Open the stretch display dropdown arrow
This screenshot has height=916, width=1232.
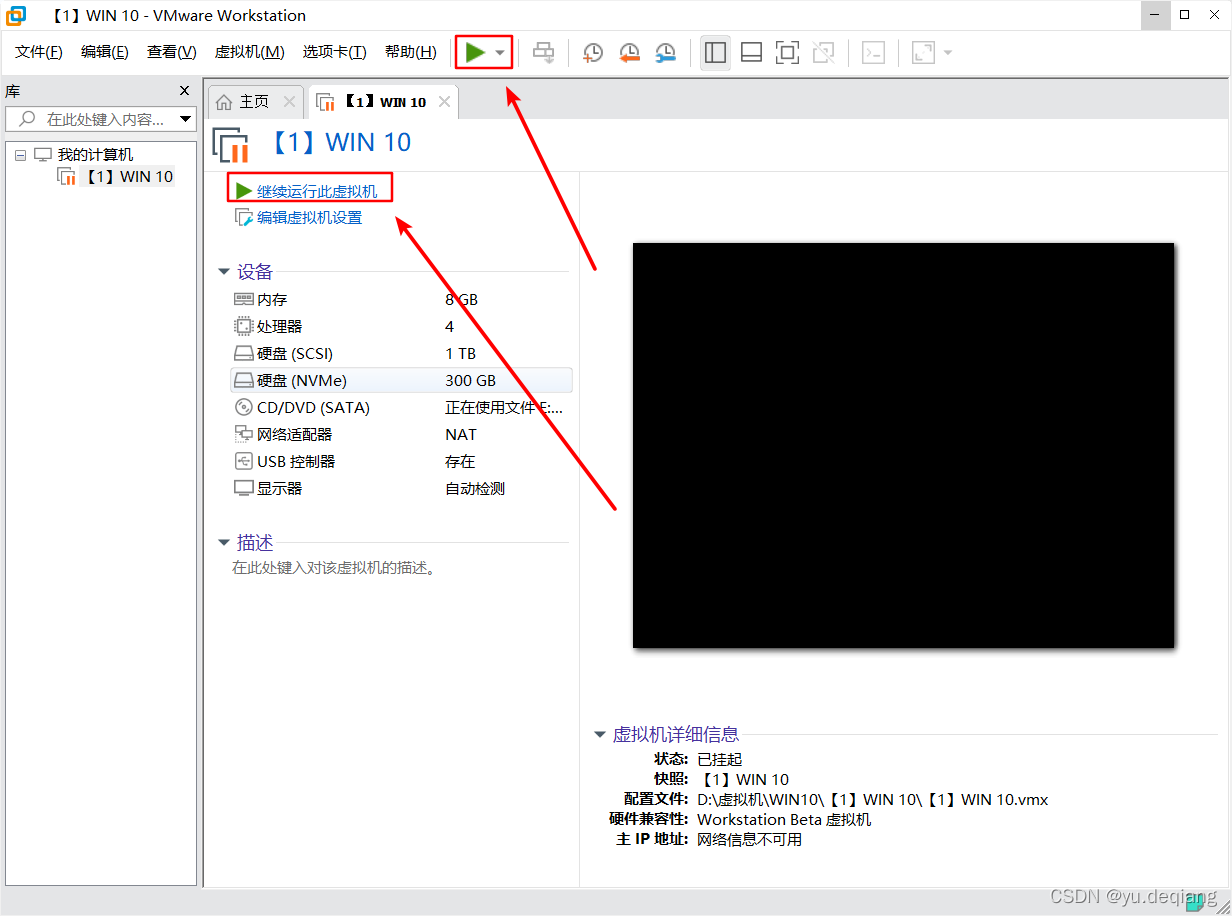point(948,53)
